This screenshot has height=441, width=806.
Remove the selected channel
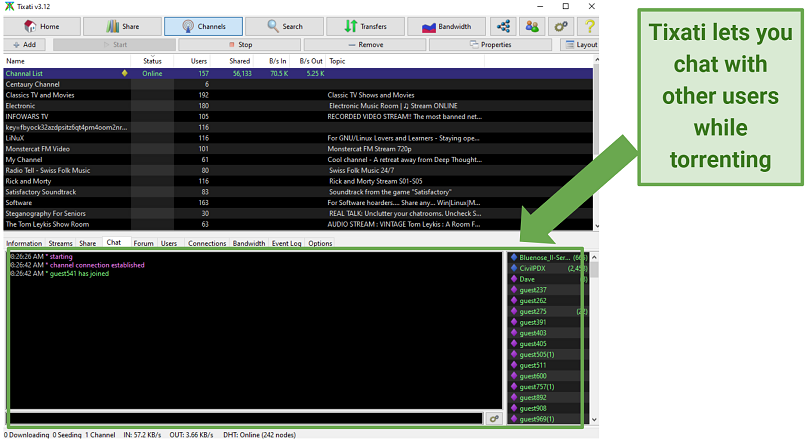coord(365,45)
